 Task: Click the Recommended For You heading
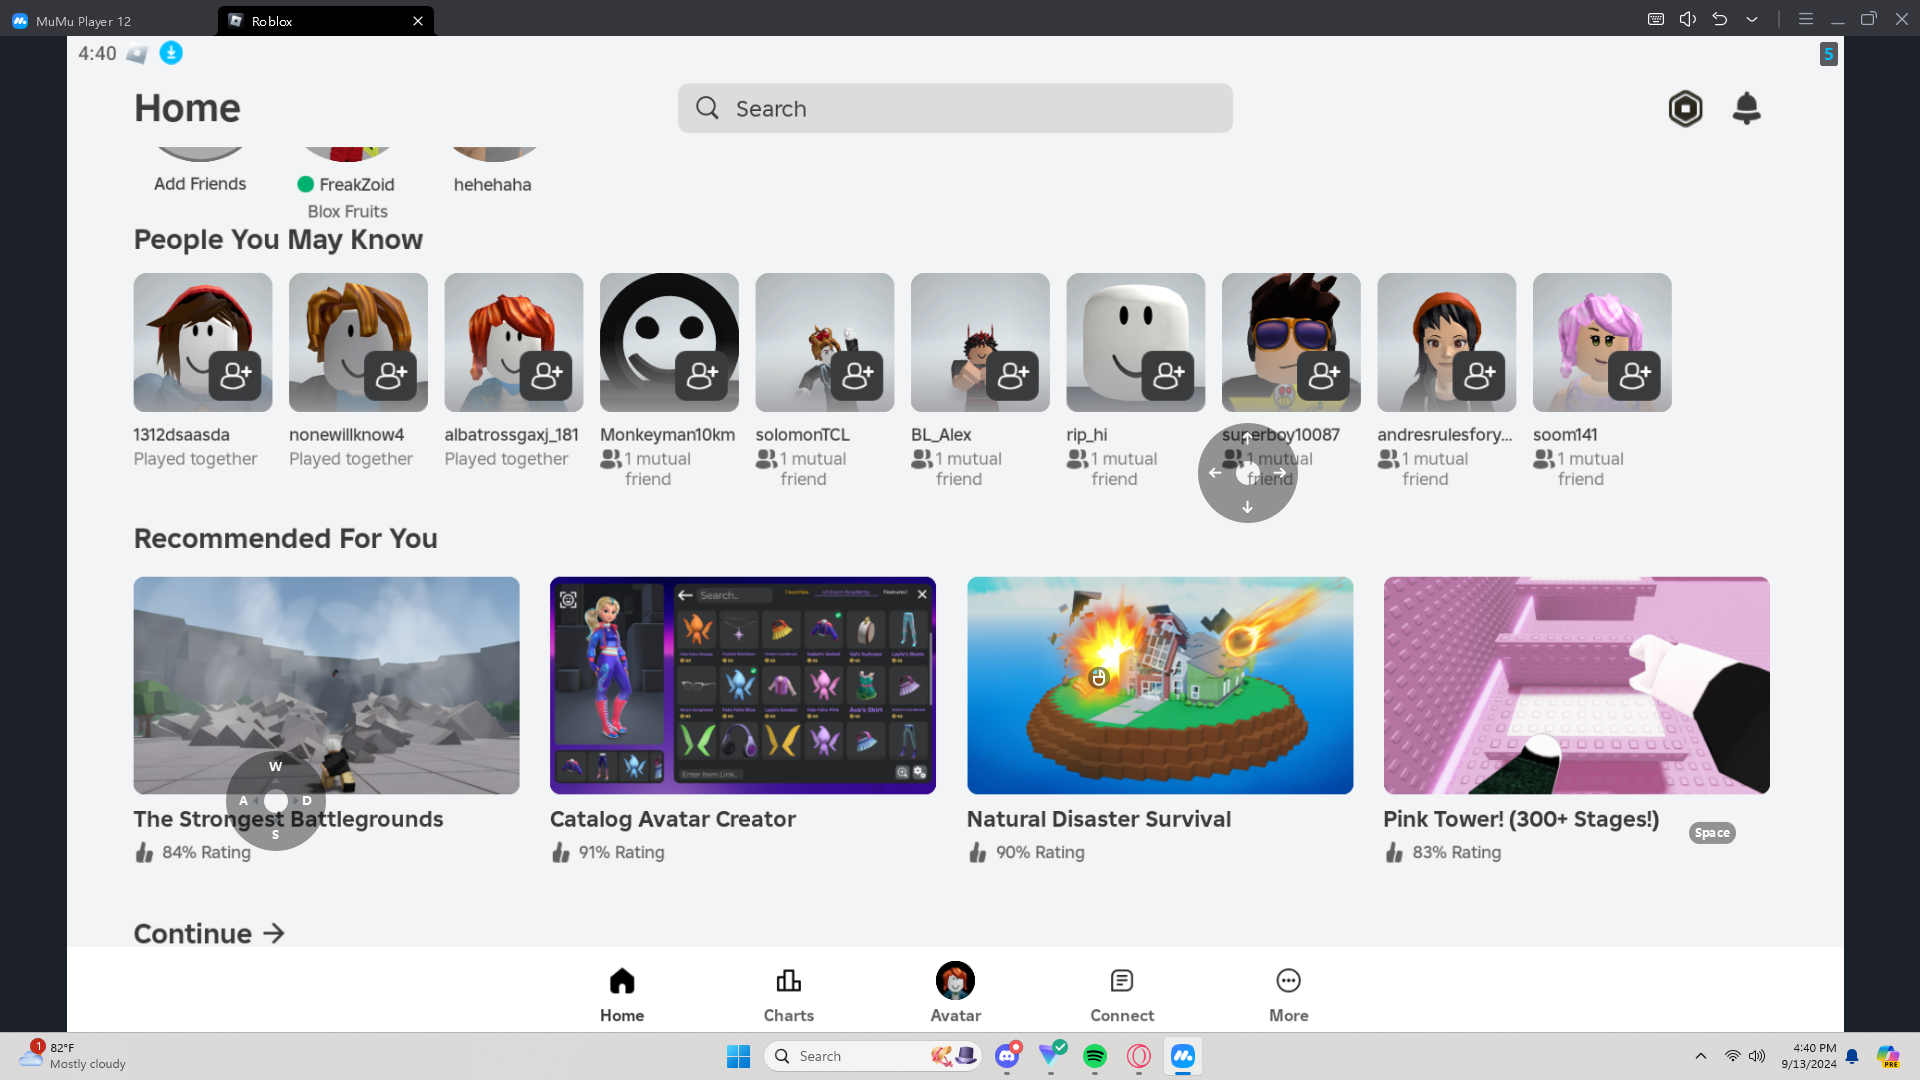click(286, 538)
